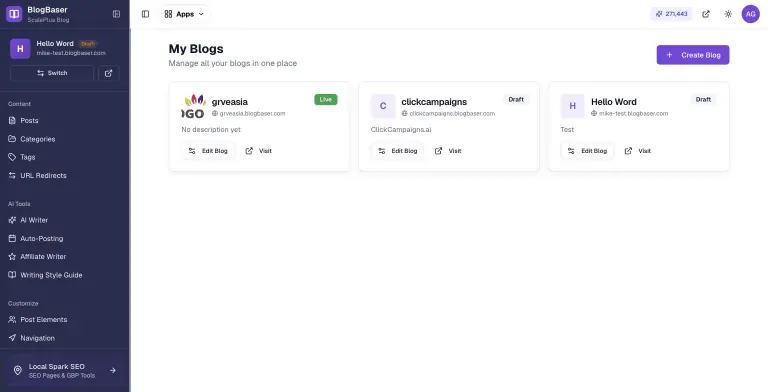Open Tags in the sidebar
Image resolution: width=768 pixels, height=392 pixels.
(27, 157)
